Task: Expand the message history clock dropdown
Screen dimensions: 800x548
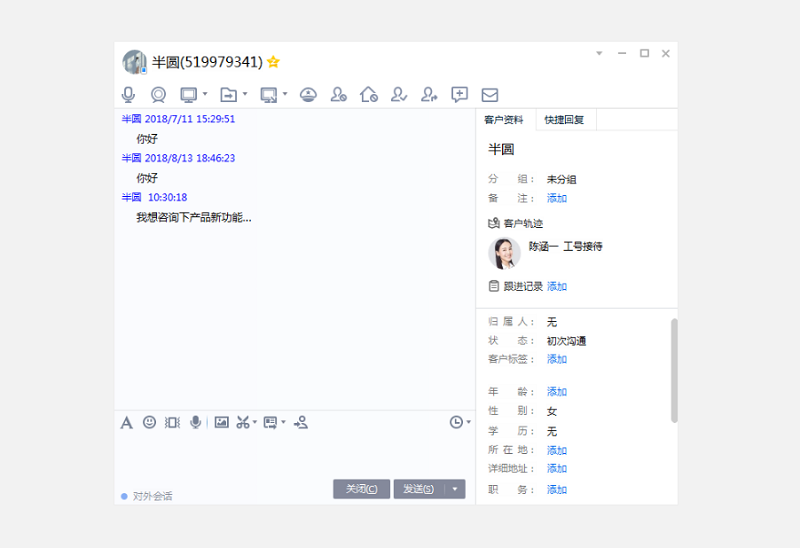Action: click(x=468, y=423)
